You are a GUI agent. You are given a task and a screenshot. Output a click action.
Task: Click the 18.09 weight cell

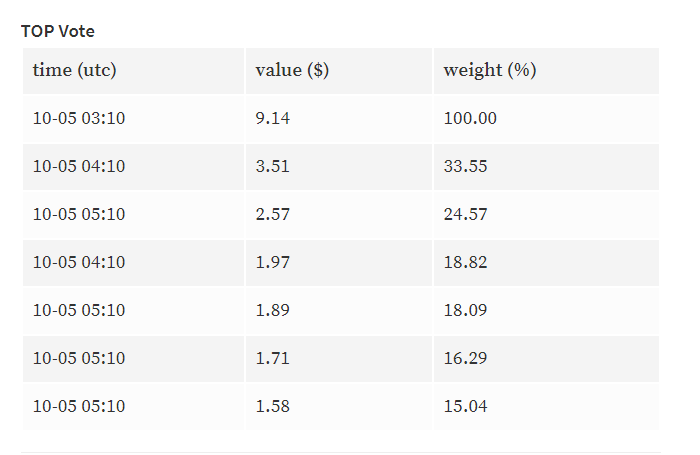click(x=546, y=311)
